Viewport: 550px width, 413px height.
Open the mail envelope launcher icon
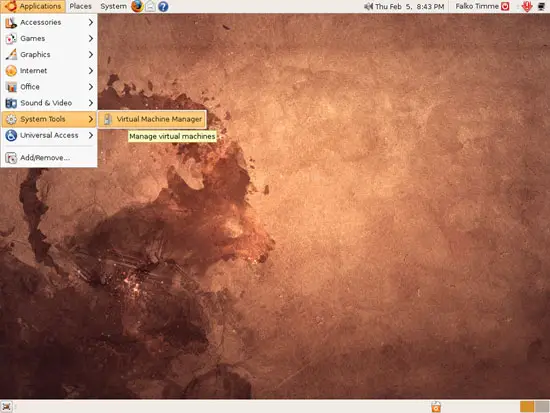tap(150, 6)
